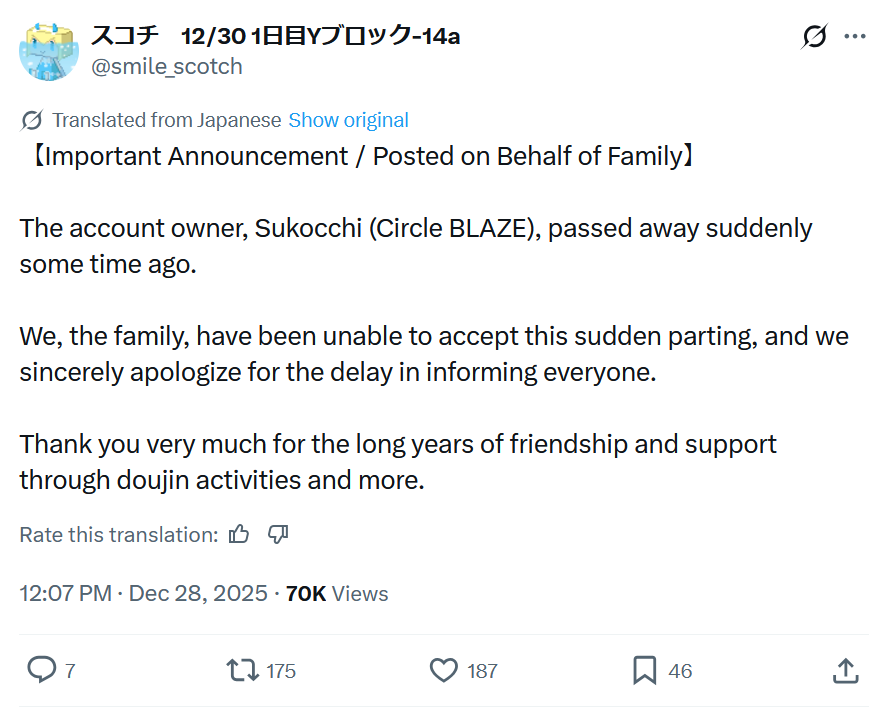Image resolution: width=891 pixels, height=710 pixels.
Task: Rate the translation with thumbs up
Action: pos(239,534)
